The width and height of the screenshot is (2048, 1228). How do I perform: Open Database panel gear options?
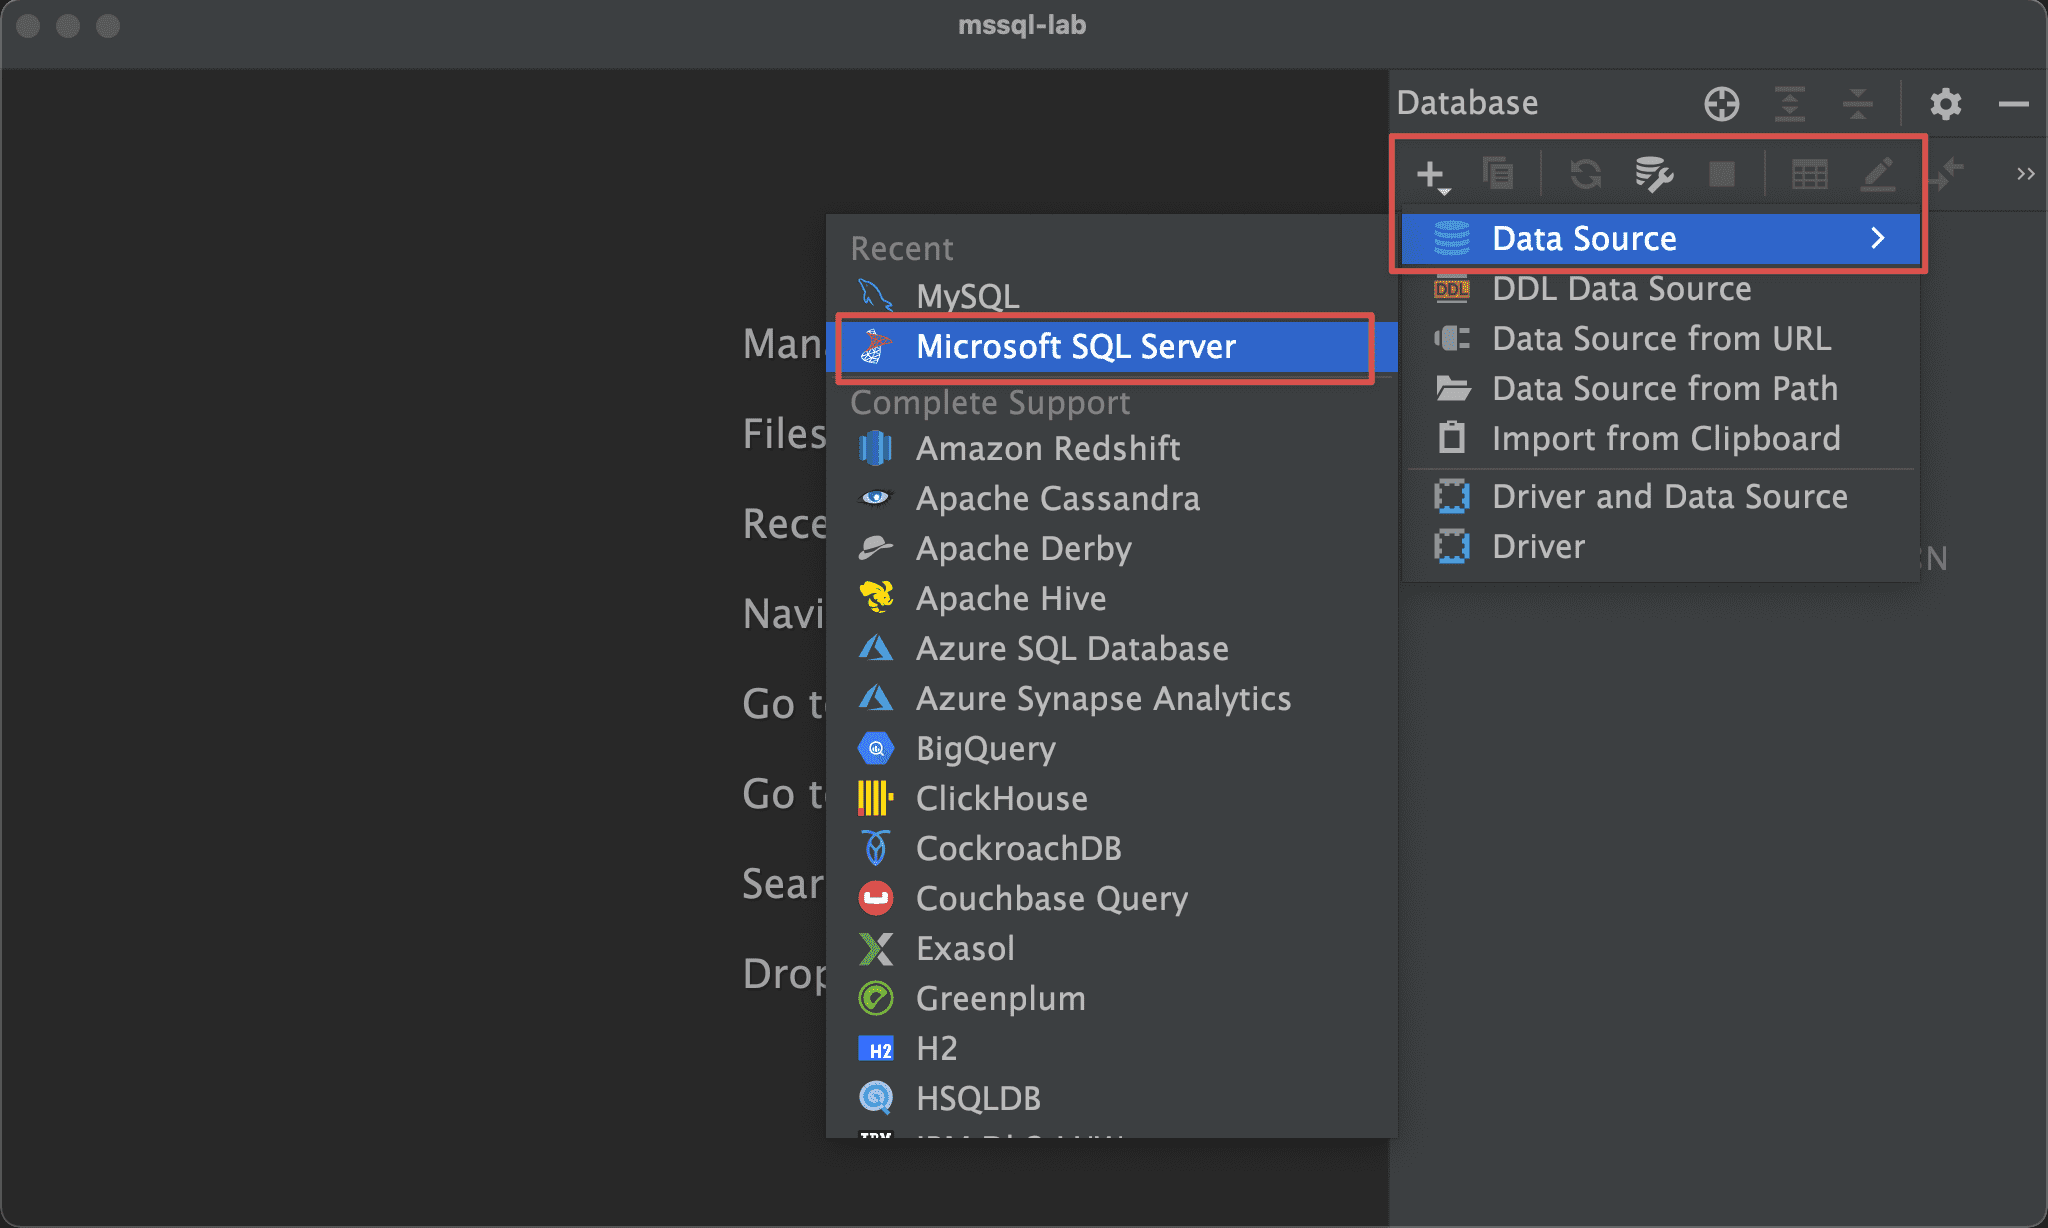click(1946, 103)
